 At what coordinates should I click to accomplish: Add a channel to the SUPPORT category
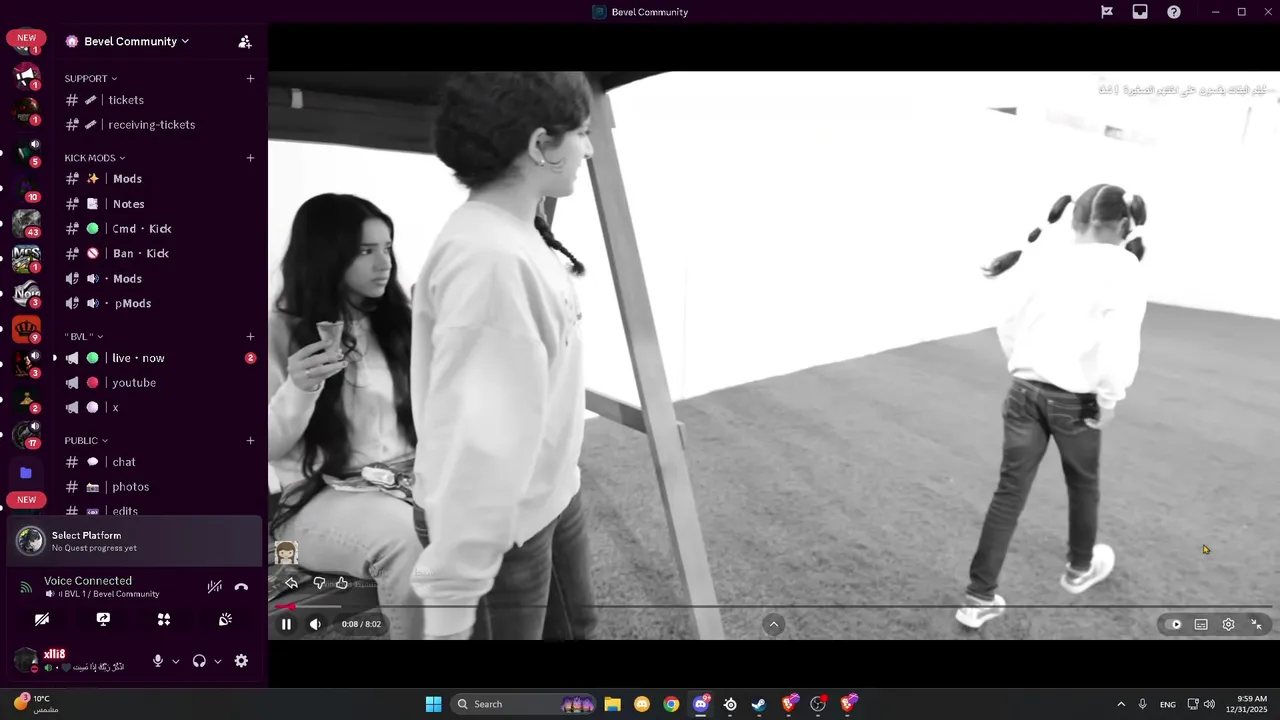[250, 78]
